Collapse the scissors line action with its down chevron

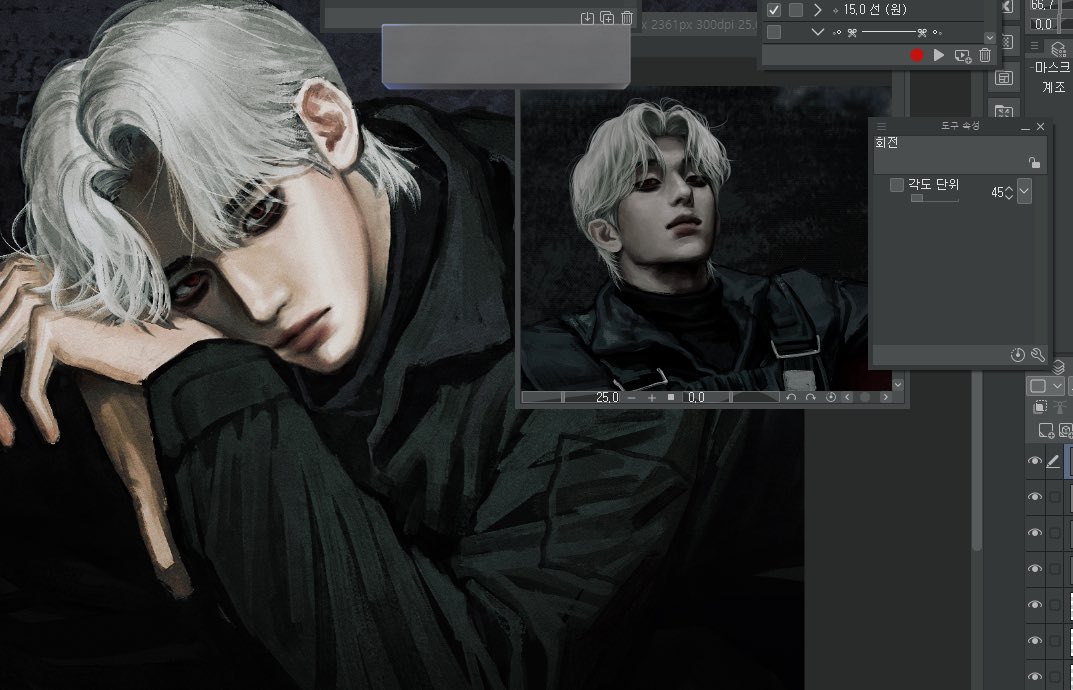(817, 32)
